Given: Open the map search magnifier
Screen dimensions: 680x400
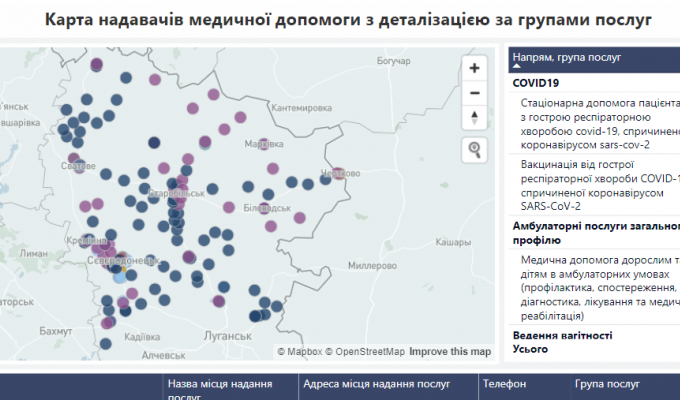Looking at the screenshot, I should [x=474, y=150].
